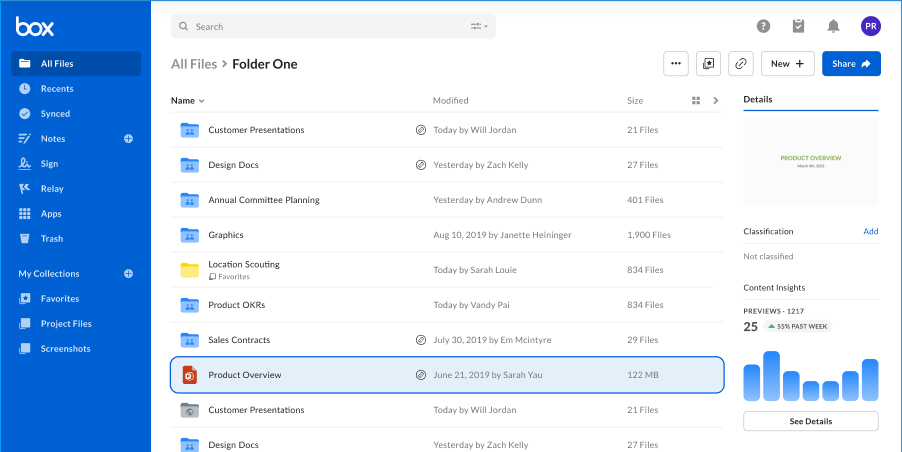The width and height of the screenshot is (902, 452).
Task: Add a new collection with plus icon
Action: tap(128, 274)
